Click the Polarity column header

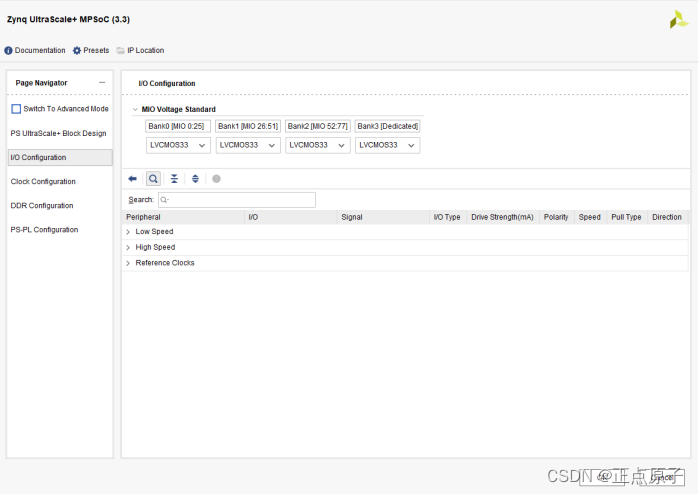tap(556, 217)
